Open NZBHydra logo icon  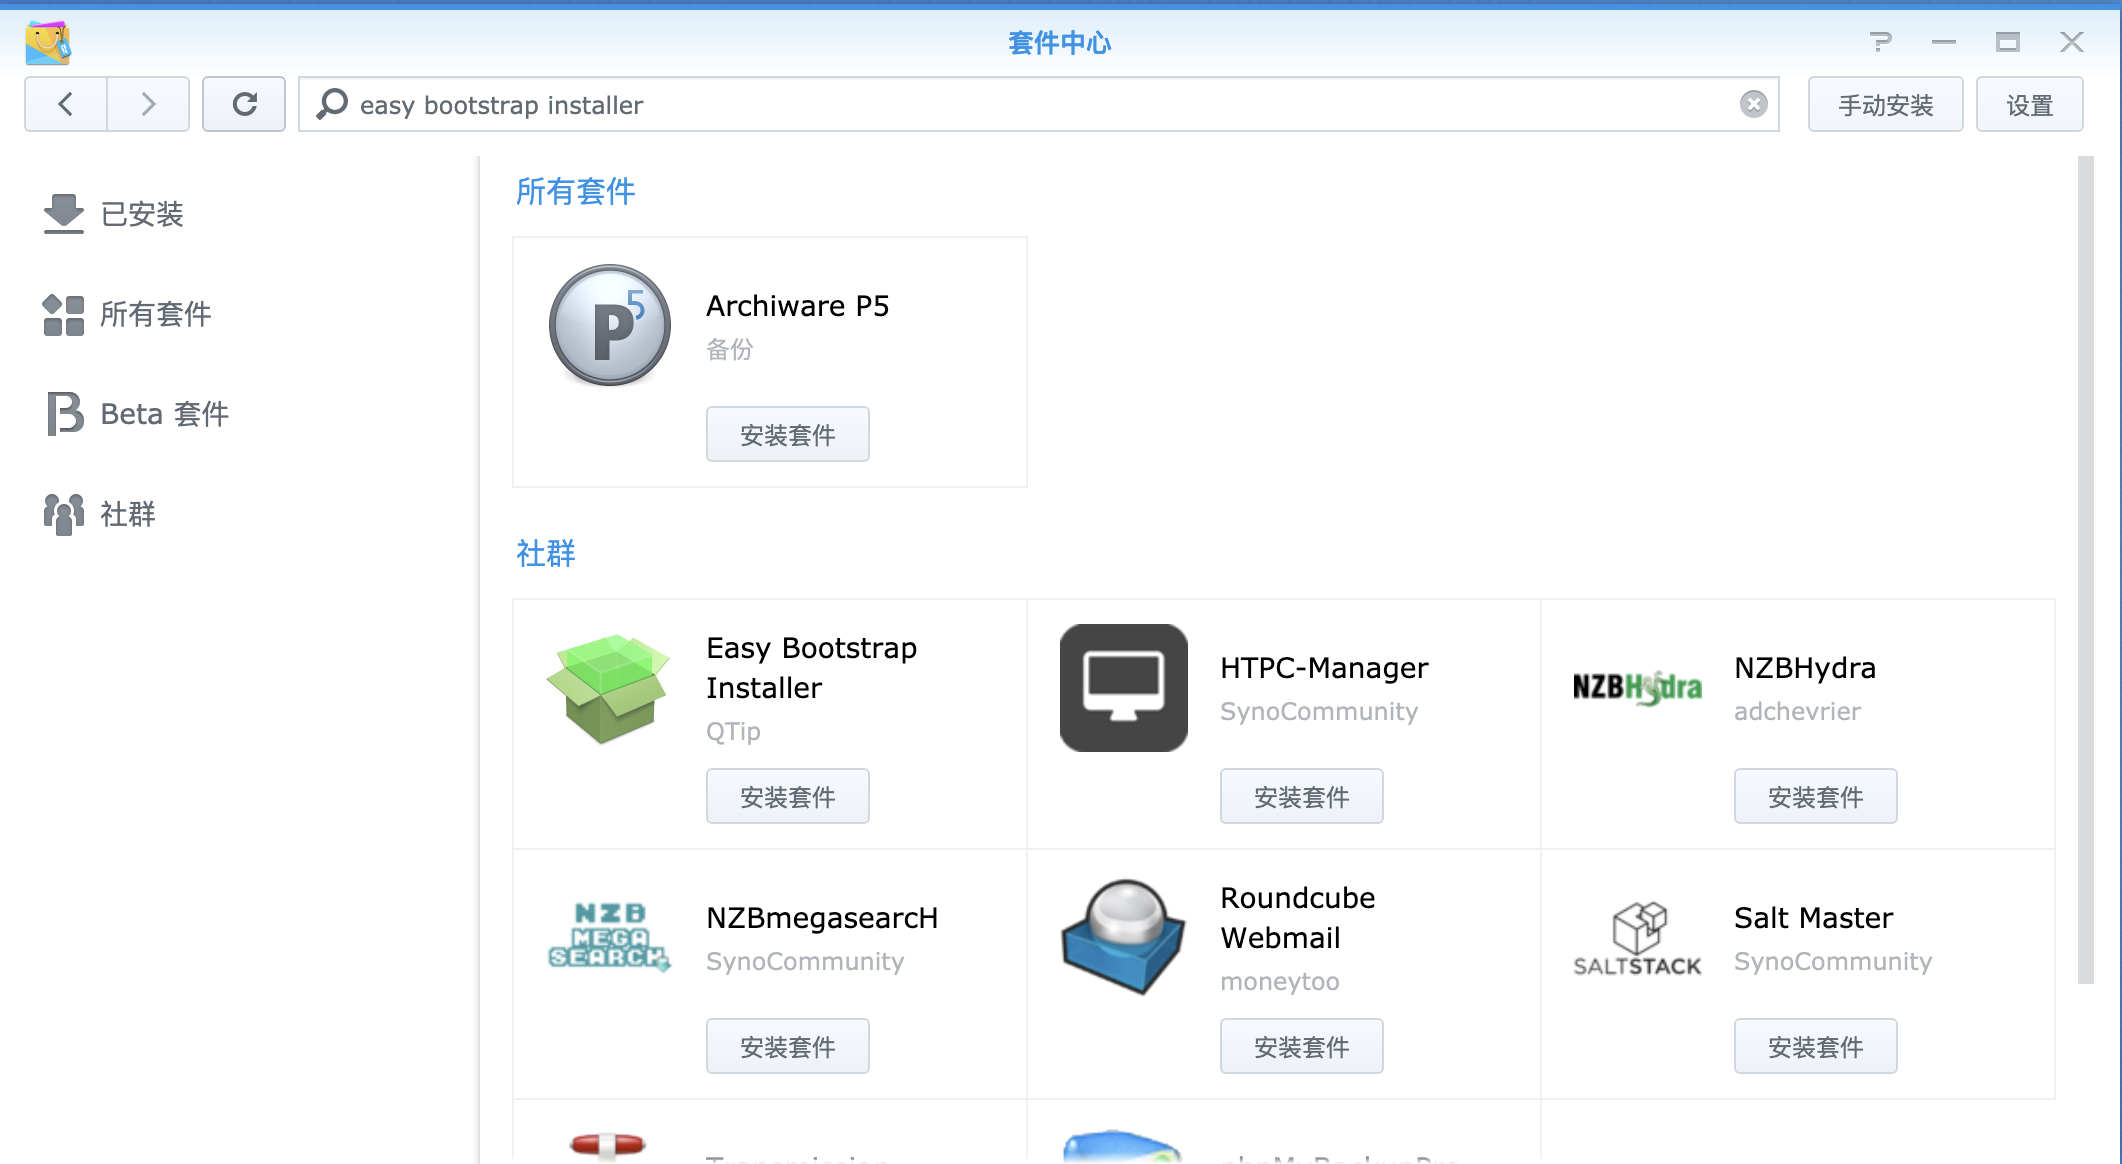click(1637, 688)
